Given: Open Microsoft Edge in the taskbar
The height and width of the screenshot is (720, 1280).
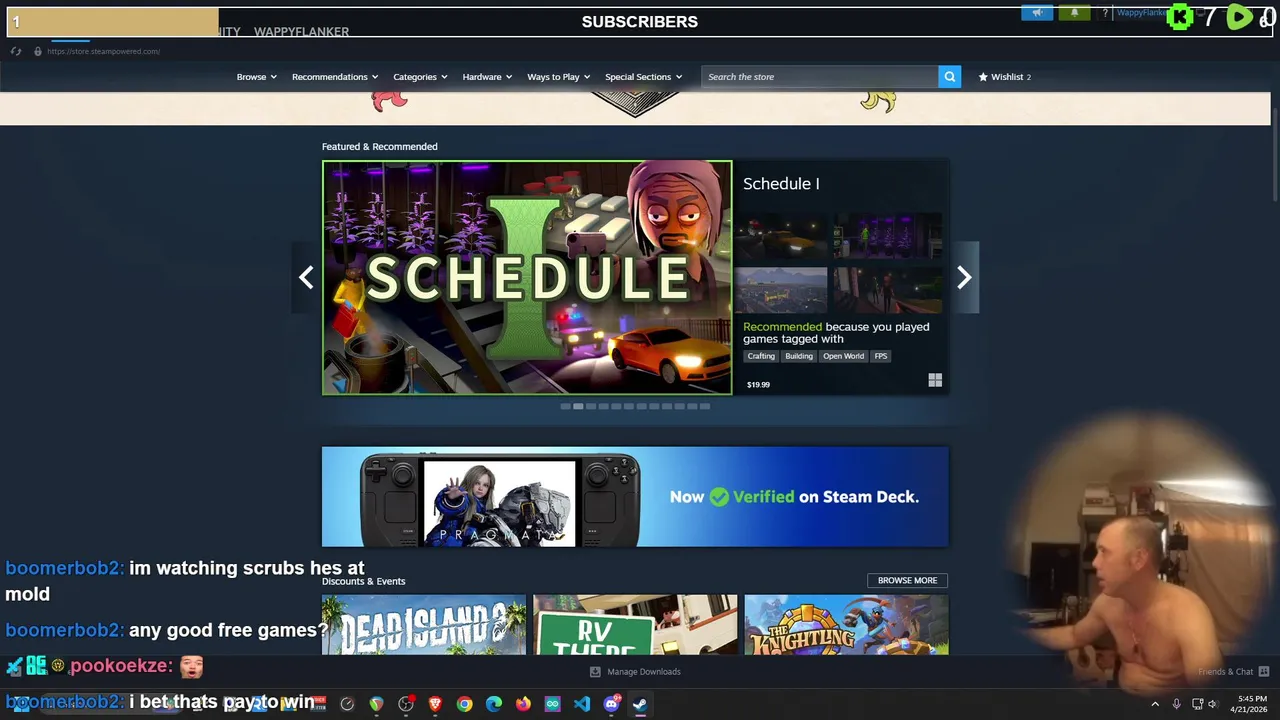Looking at the screenshot, I should (x=494, y=704).
